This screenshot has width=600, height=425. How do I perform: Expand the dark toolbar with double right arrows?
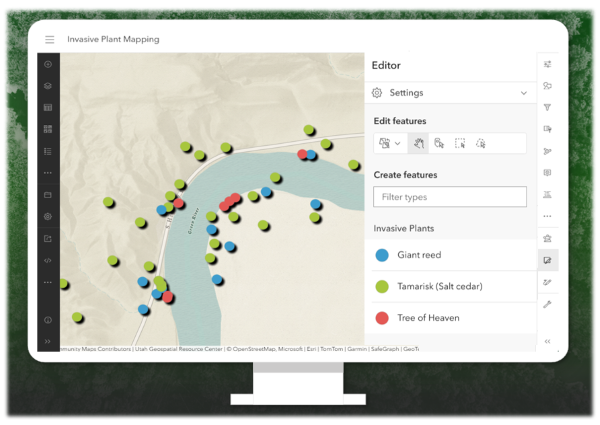pos(48,341)
